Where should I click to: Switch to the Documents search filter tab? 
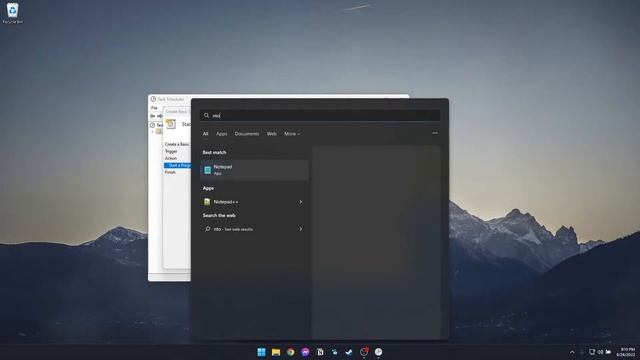click(x=247, y=134)
